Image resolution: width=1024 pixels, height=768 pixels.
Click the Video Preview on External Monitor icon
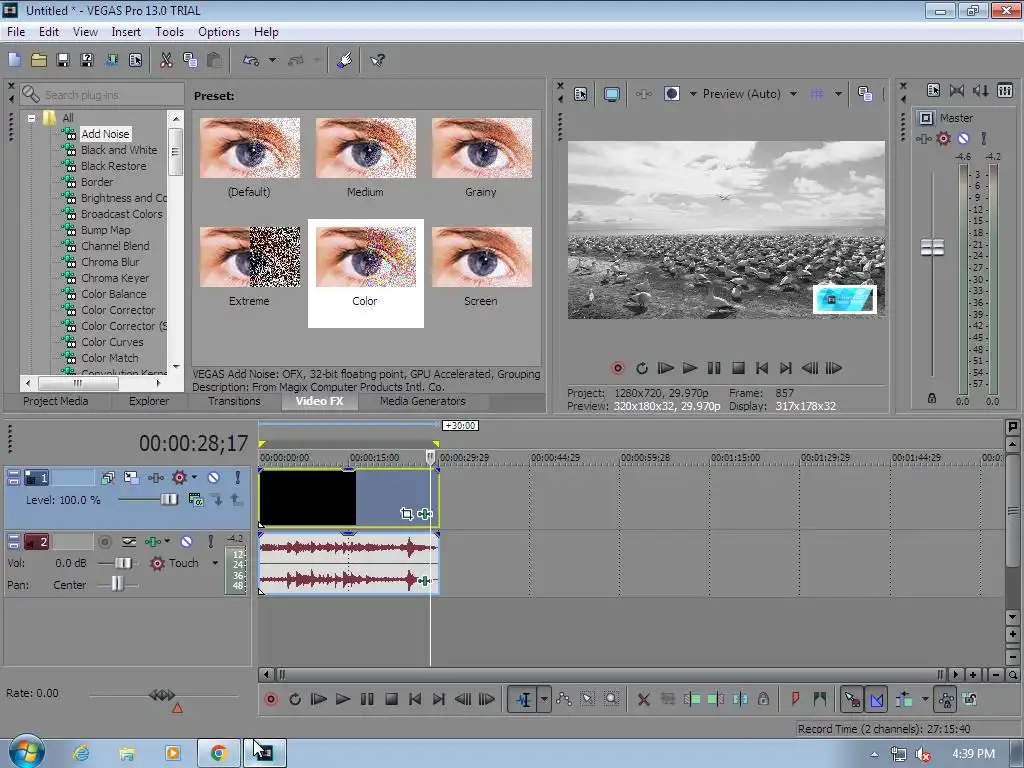tap(611, 94)
